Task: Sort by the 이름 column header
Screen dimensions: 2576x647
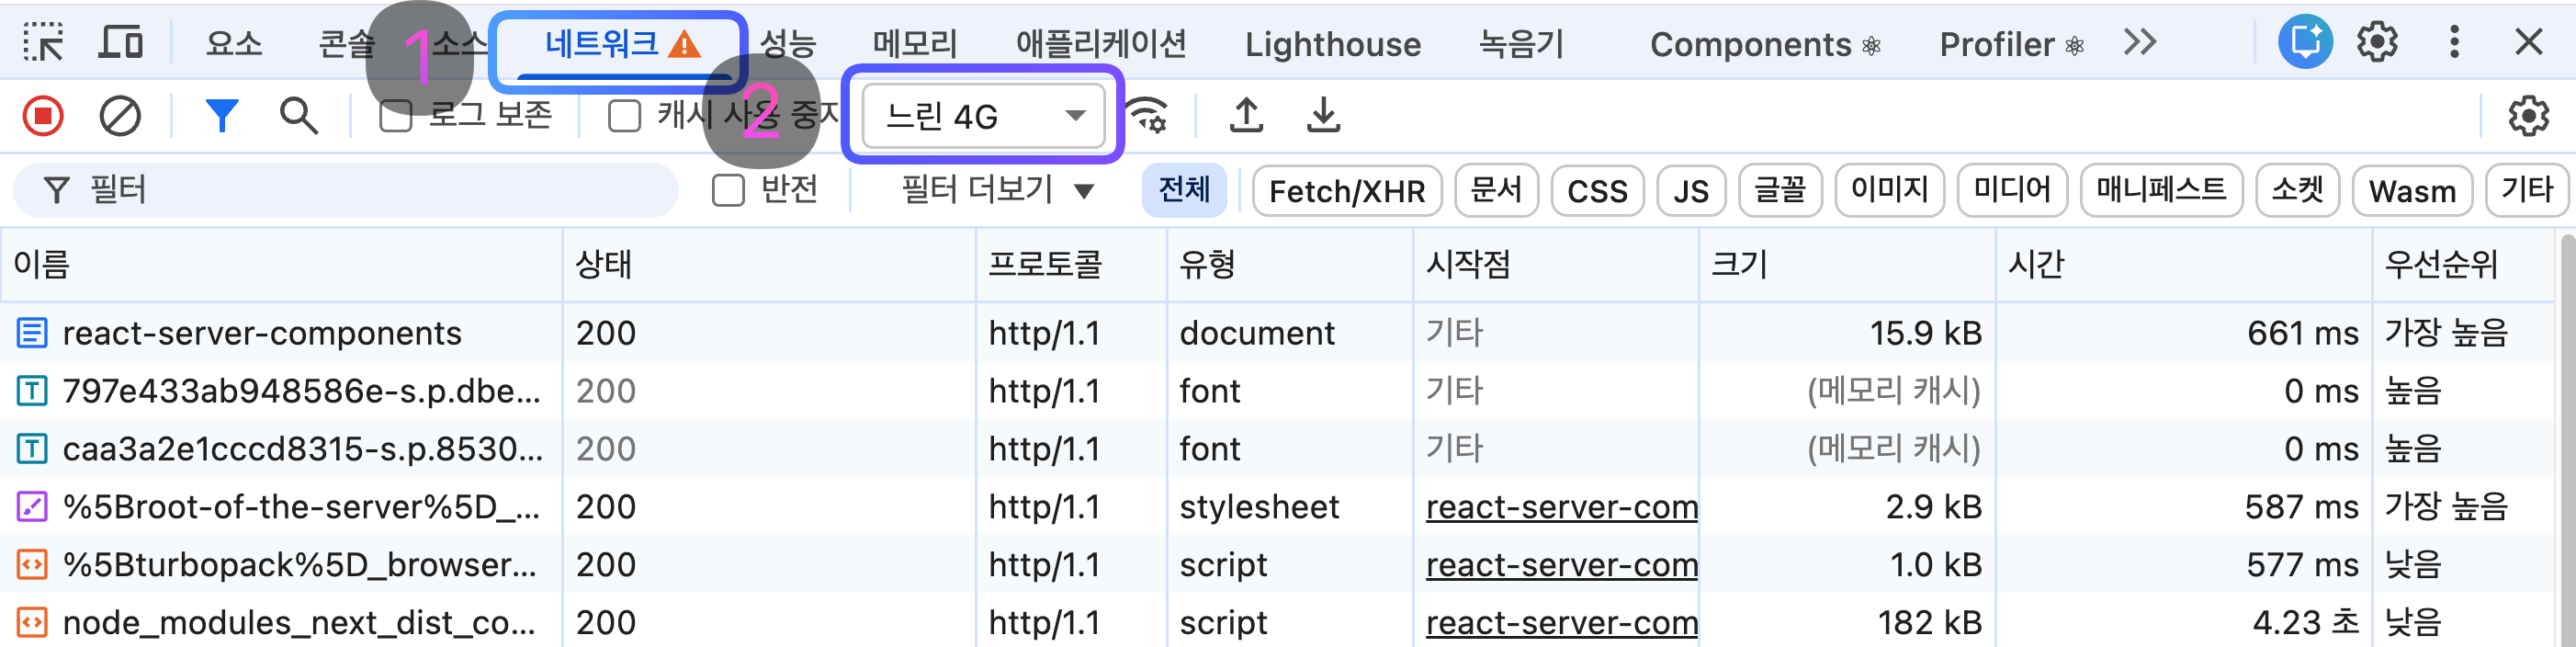Action: point(281,265)
